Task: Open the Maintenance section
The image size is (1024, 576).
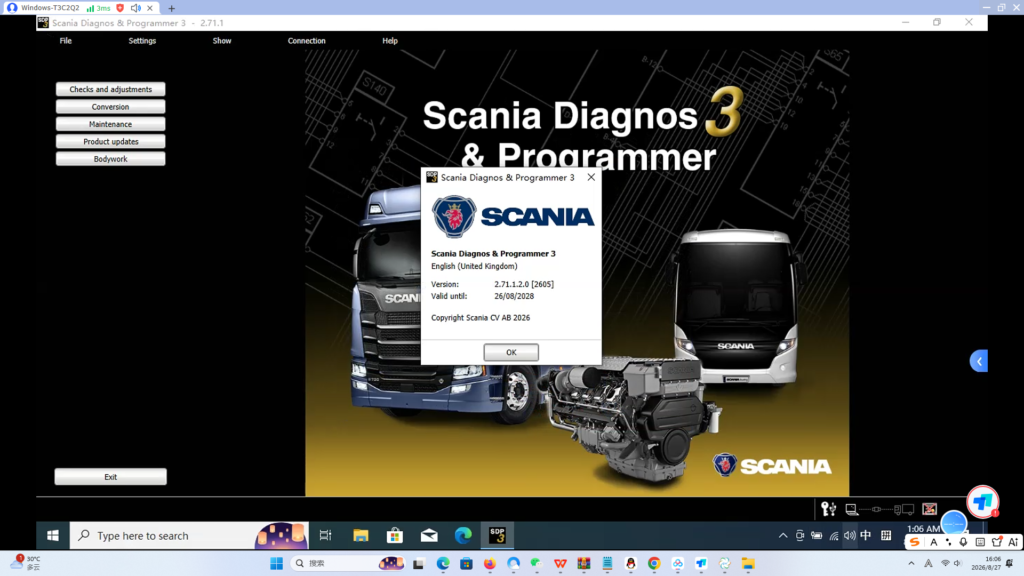Action: tap(110, 124)
